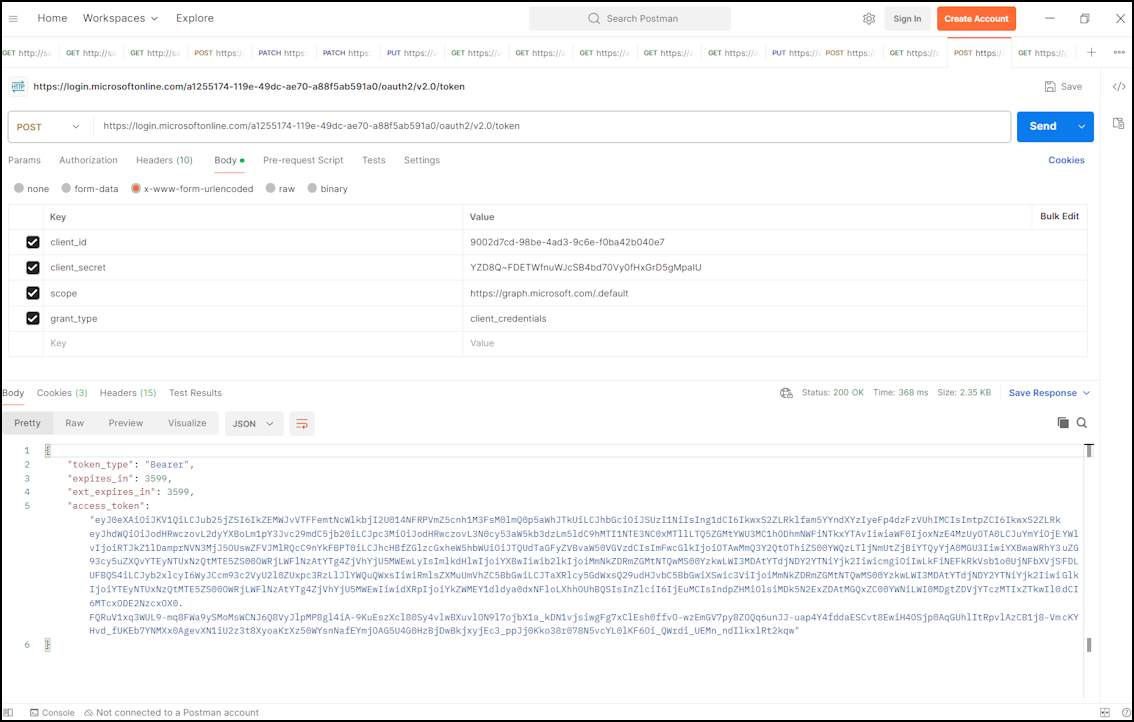This screenshot has width=1134, height=722.
Task: Open the POST method dropdown
Action: click(48, 127)
